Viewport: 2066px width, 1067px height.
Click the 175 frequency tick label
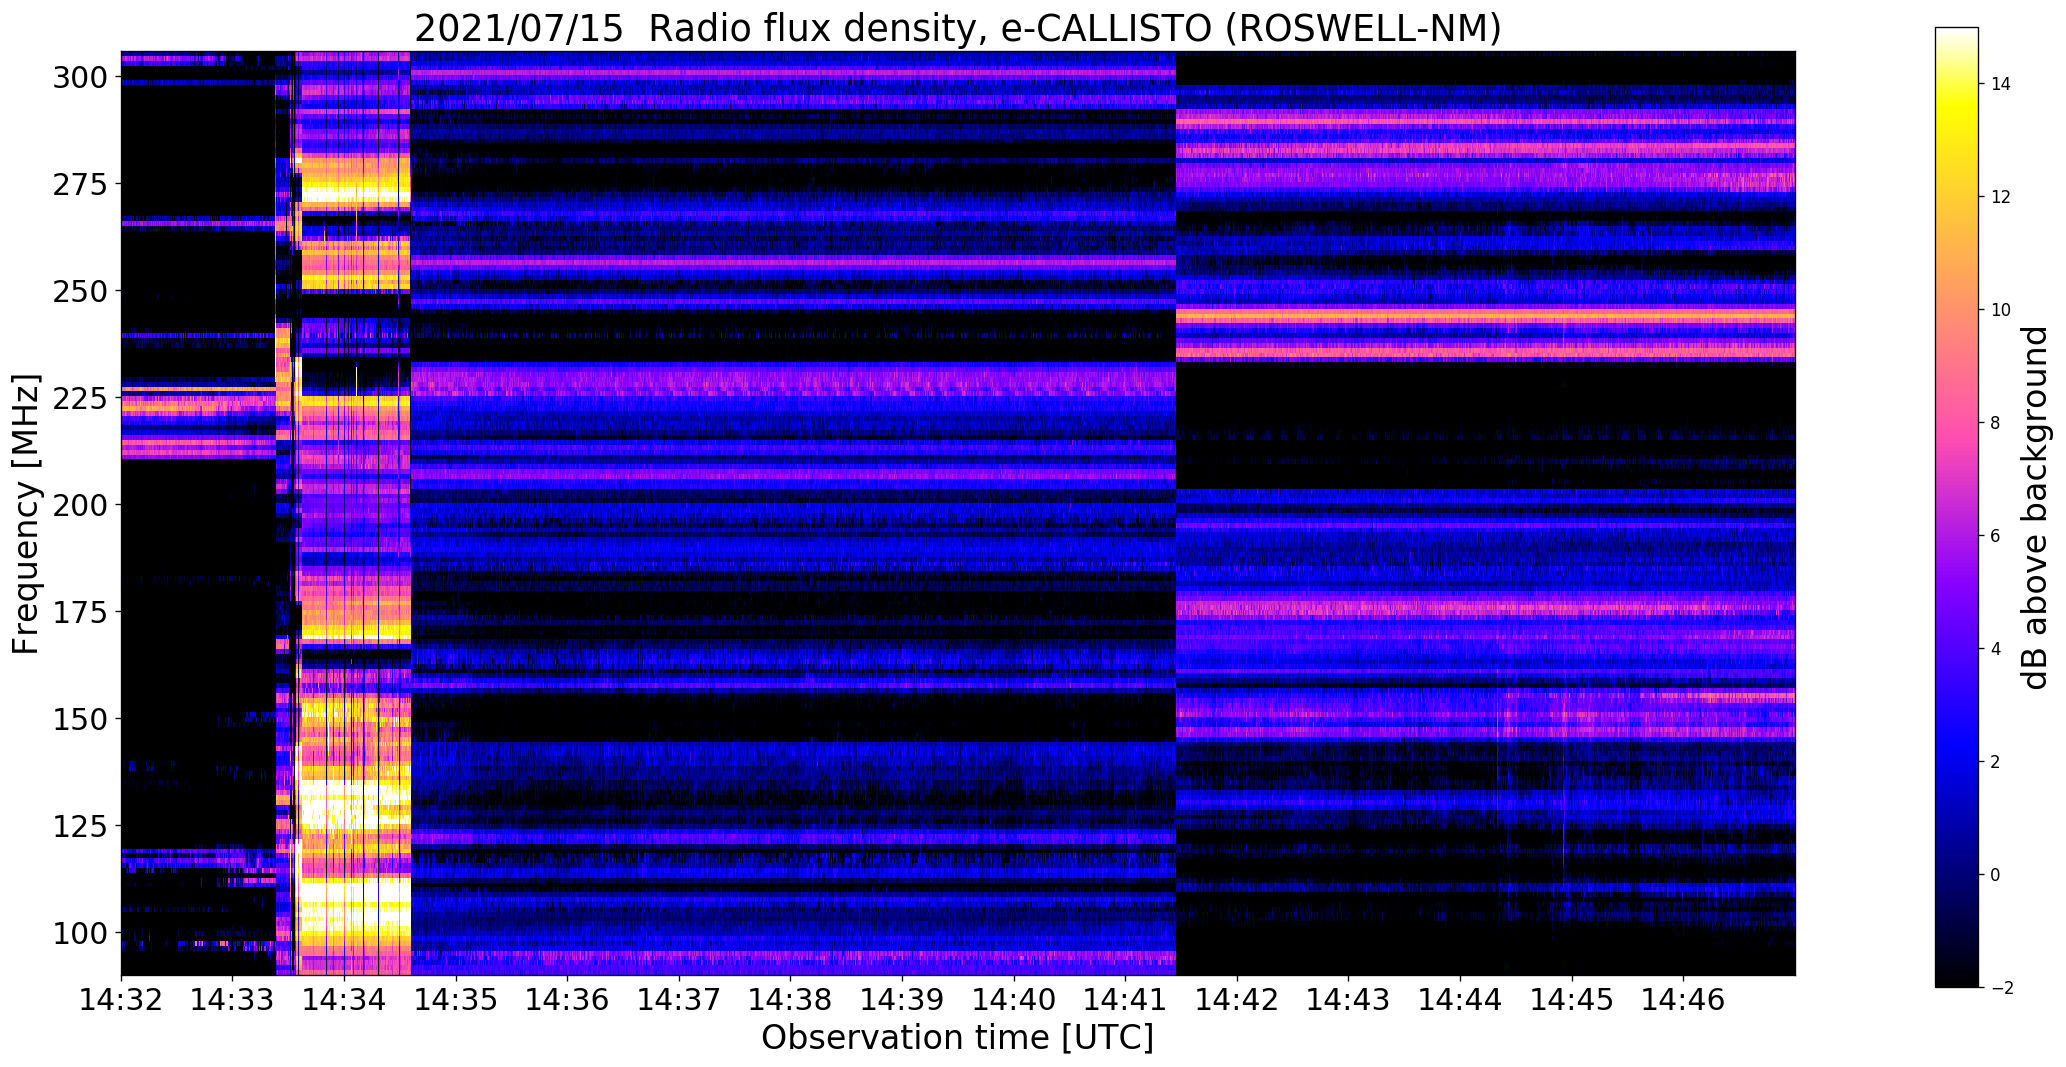pos(80,612)
